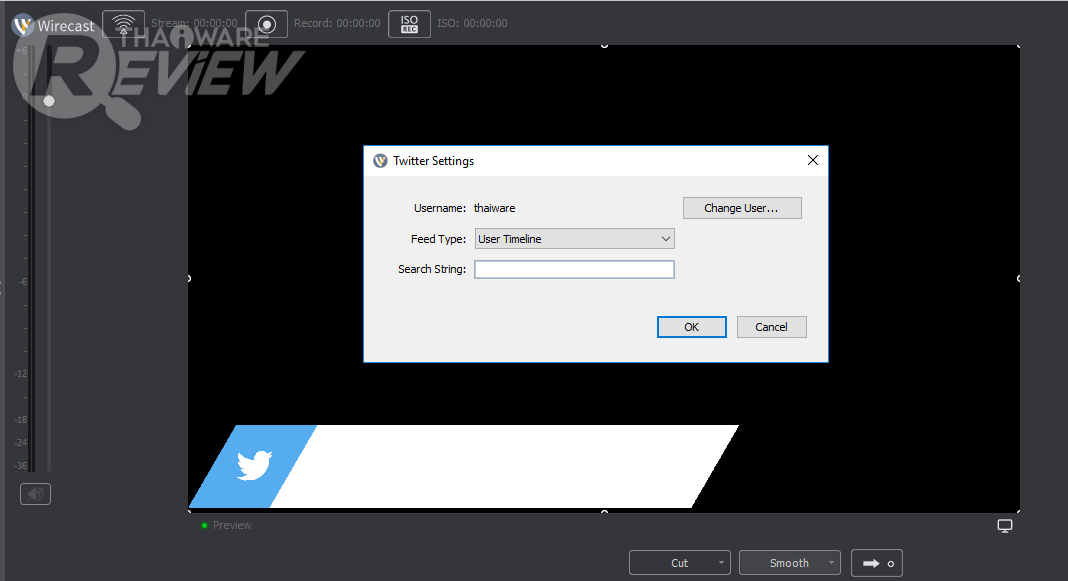Click the thaiware username text
Screen dimensions: 1068x581
click(x=494, y=208)
